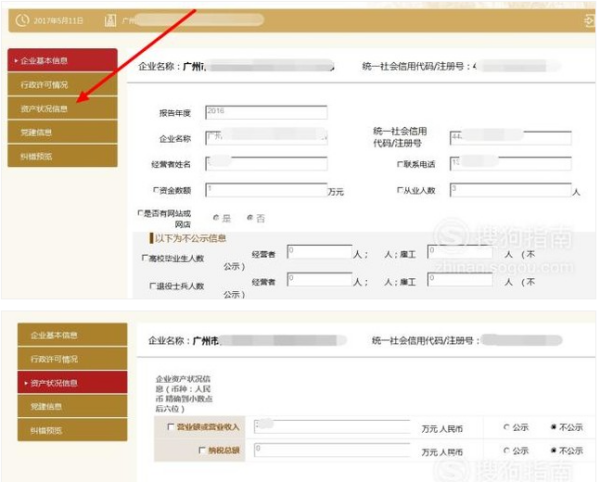Open 资产状况信息 in upper sidebar

pos(62,108)
